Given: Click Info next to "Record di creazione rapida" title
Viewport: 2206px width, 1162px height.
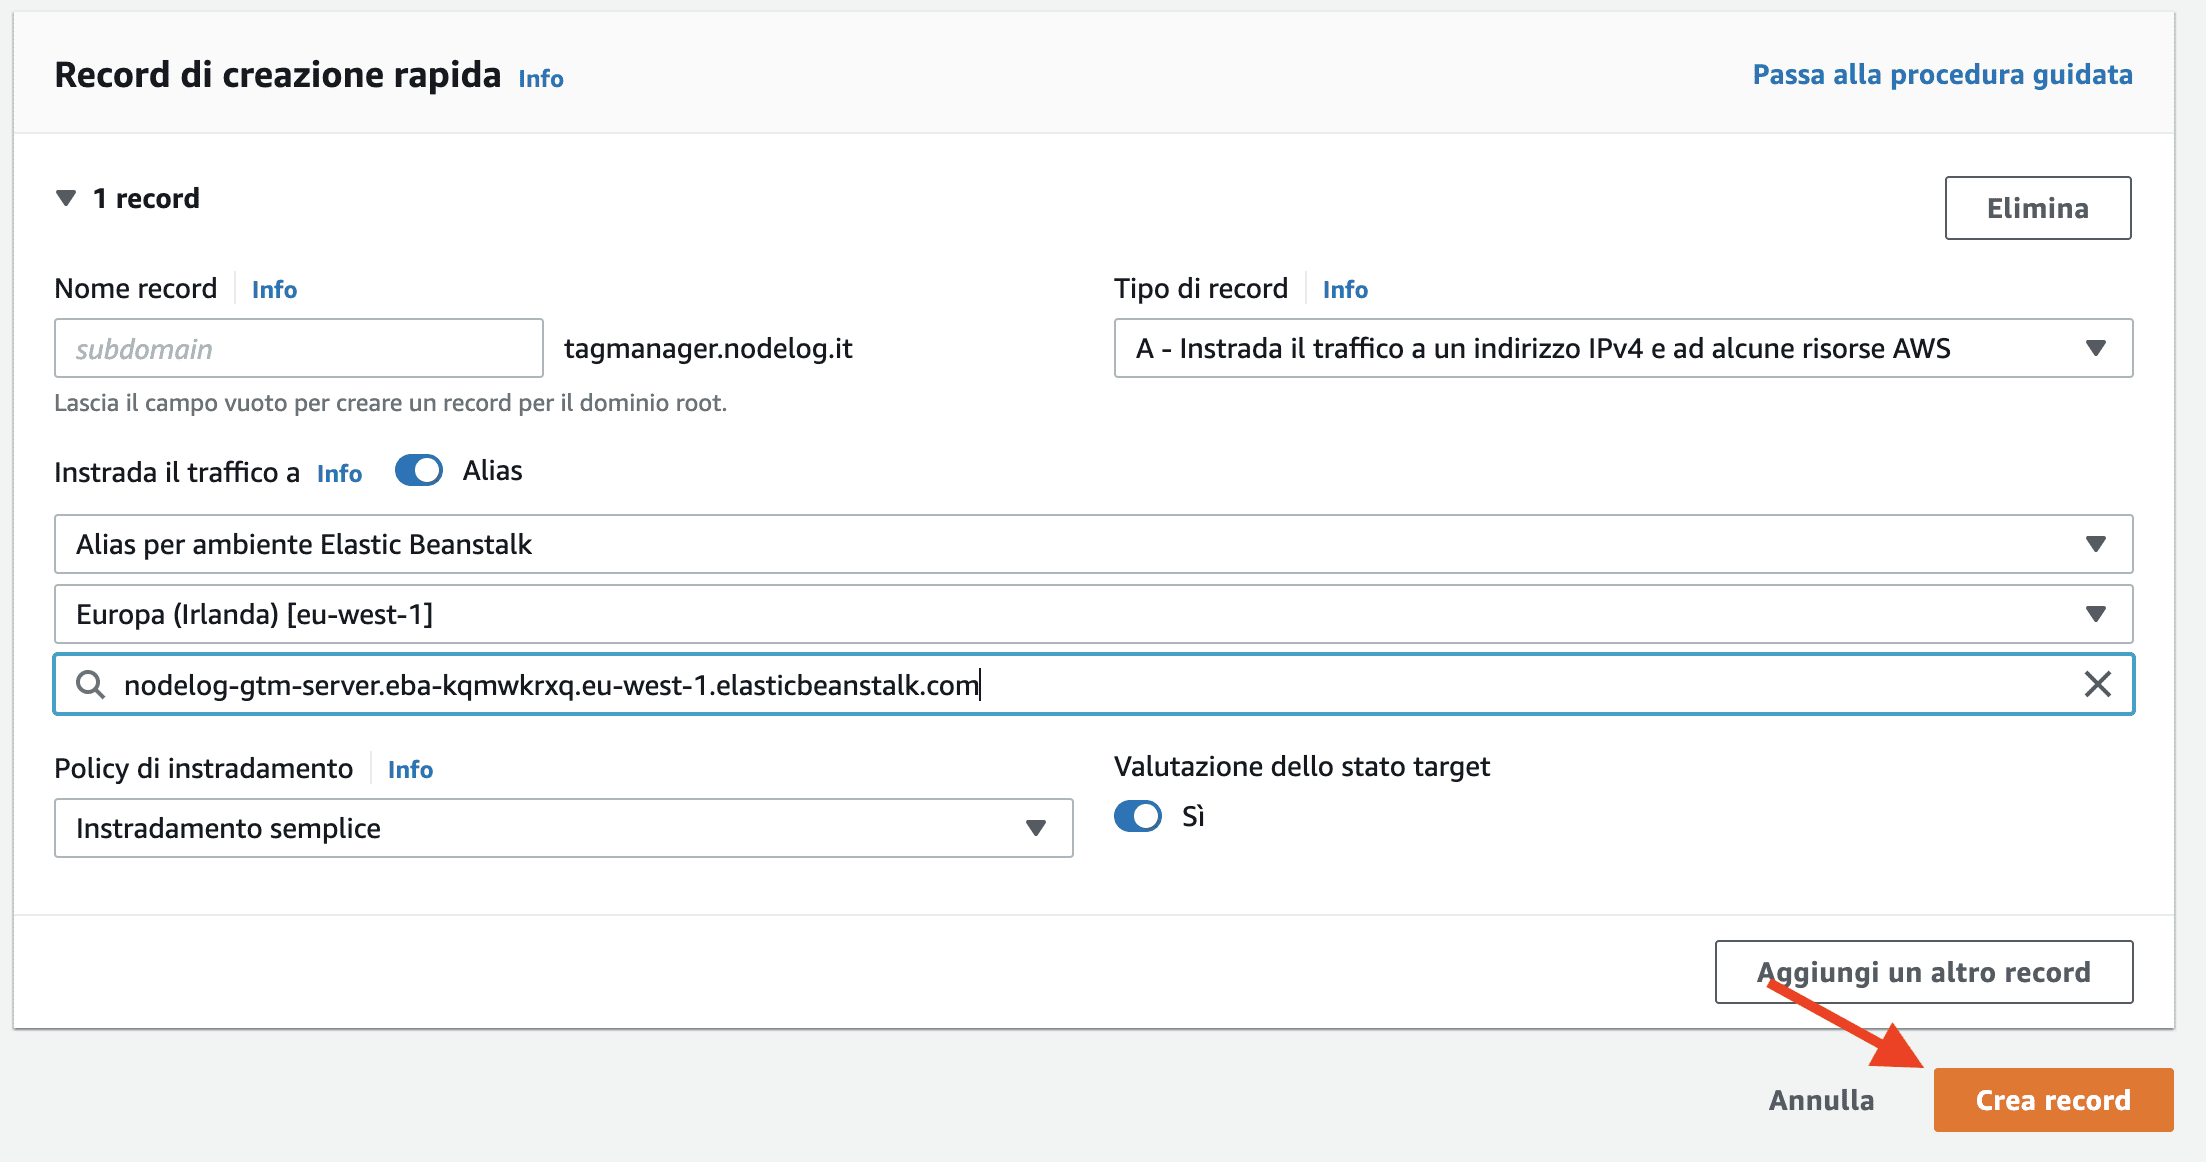Looking at the screenshot, I should [x=539, y=79].
